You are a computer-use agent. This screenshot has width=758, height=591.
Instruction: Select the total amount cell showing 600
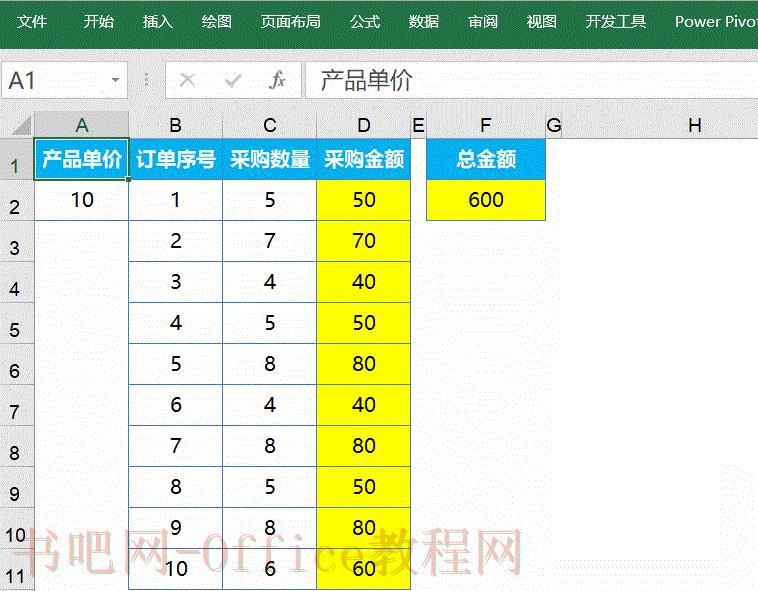point(486,200)
